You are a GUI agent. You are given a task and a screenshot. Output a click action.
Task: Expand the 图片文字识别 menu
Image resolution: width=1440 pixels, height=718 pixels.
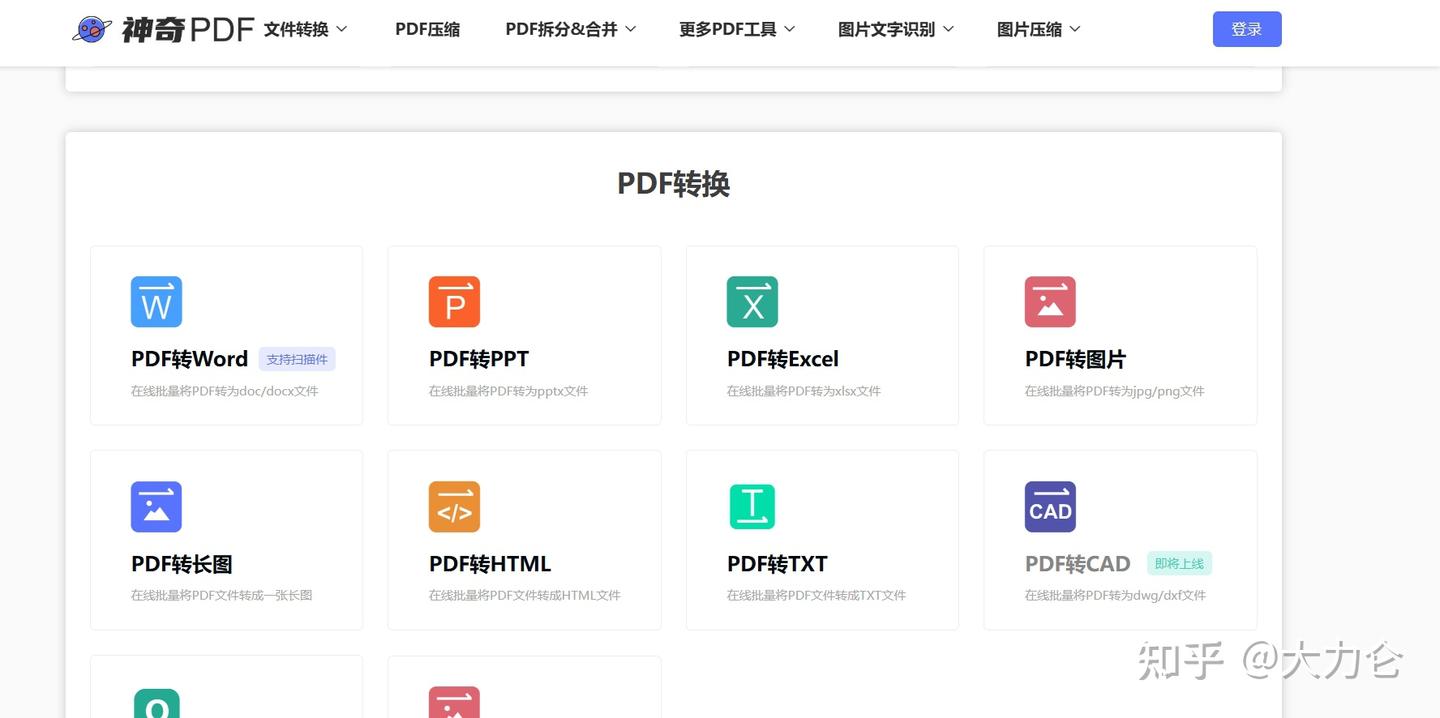point(896,29)
